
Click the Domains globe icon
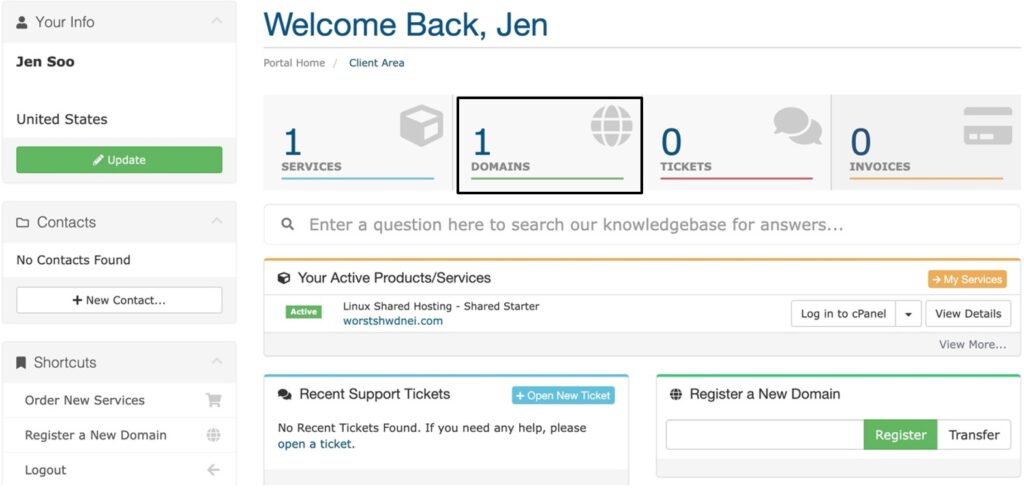612,125
